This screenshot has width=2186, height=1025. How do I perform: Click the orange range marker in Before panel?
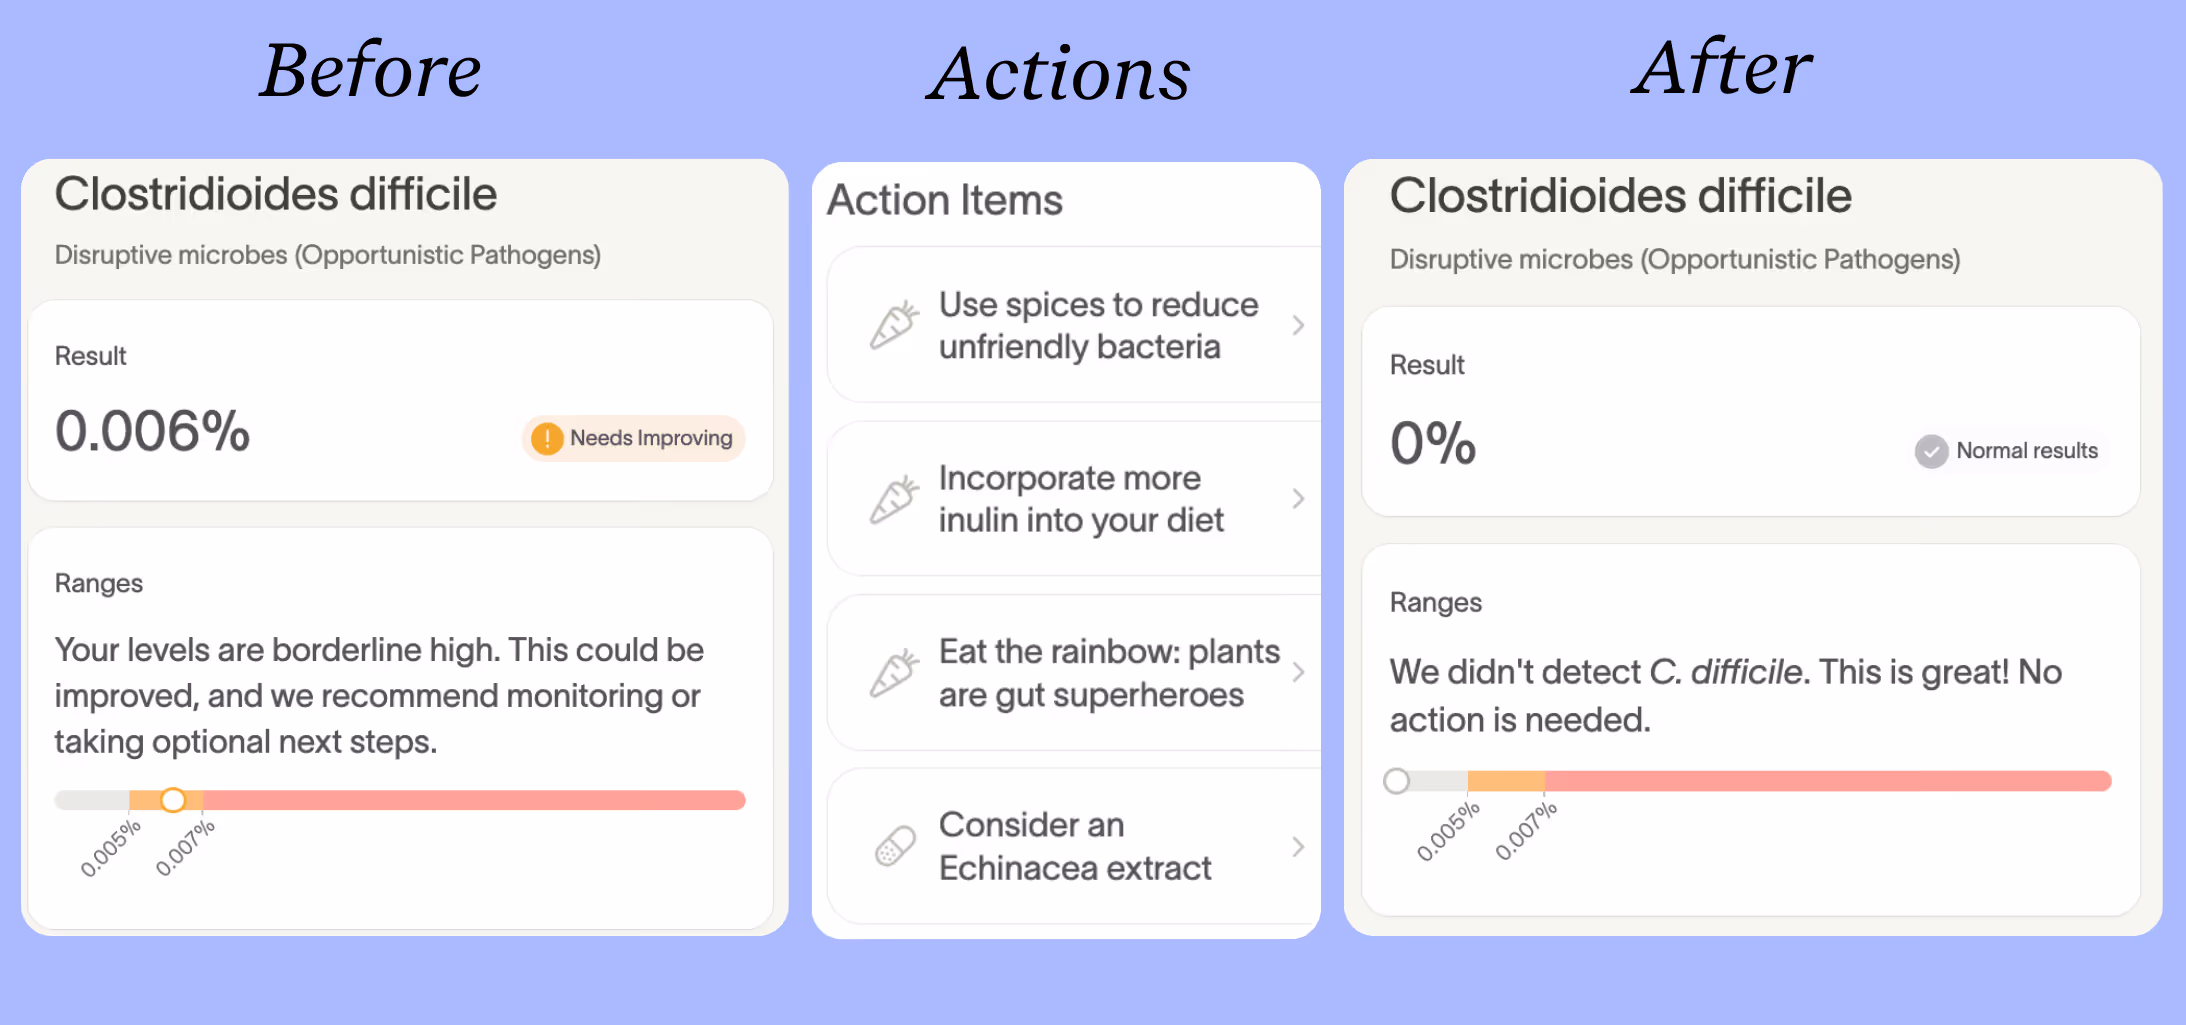coord(173,800)
